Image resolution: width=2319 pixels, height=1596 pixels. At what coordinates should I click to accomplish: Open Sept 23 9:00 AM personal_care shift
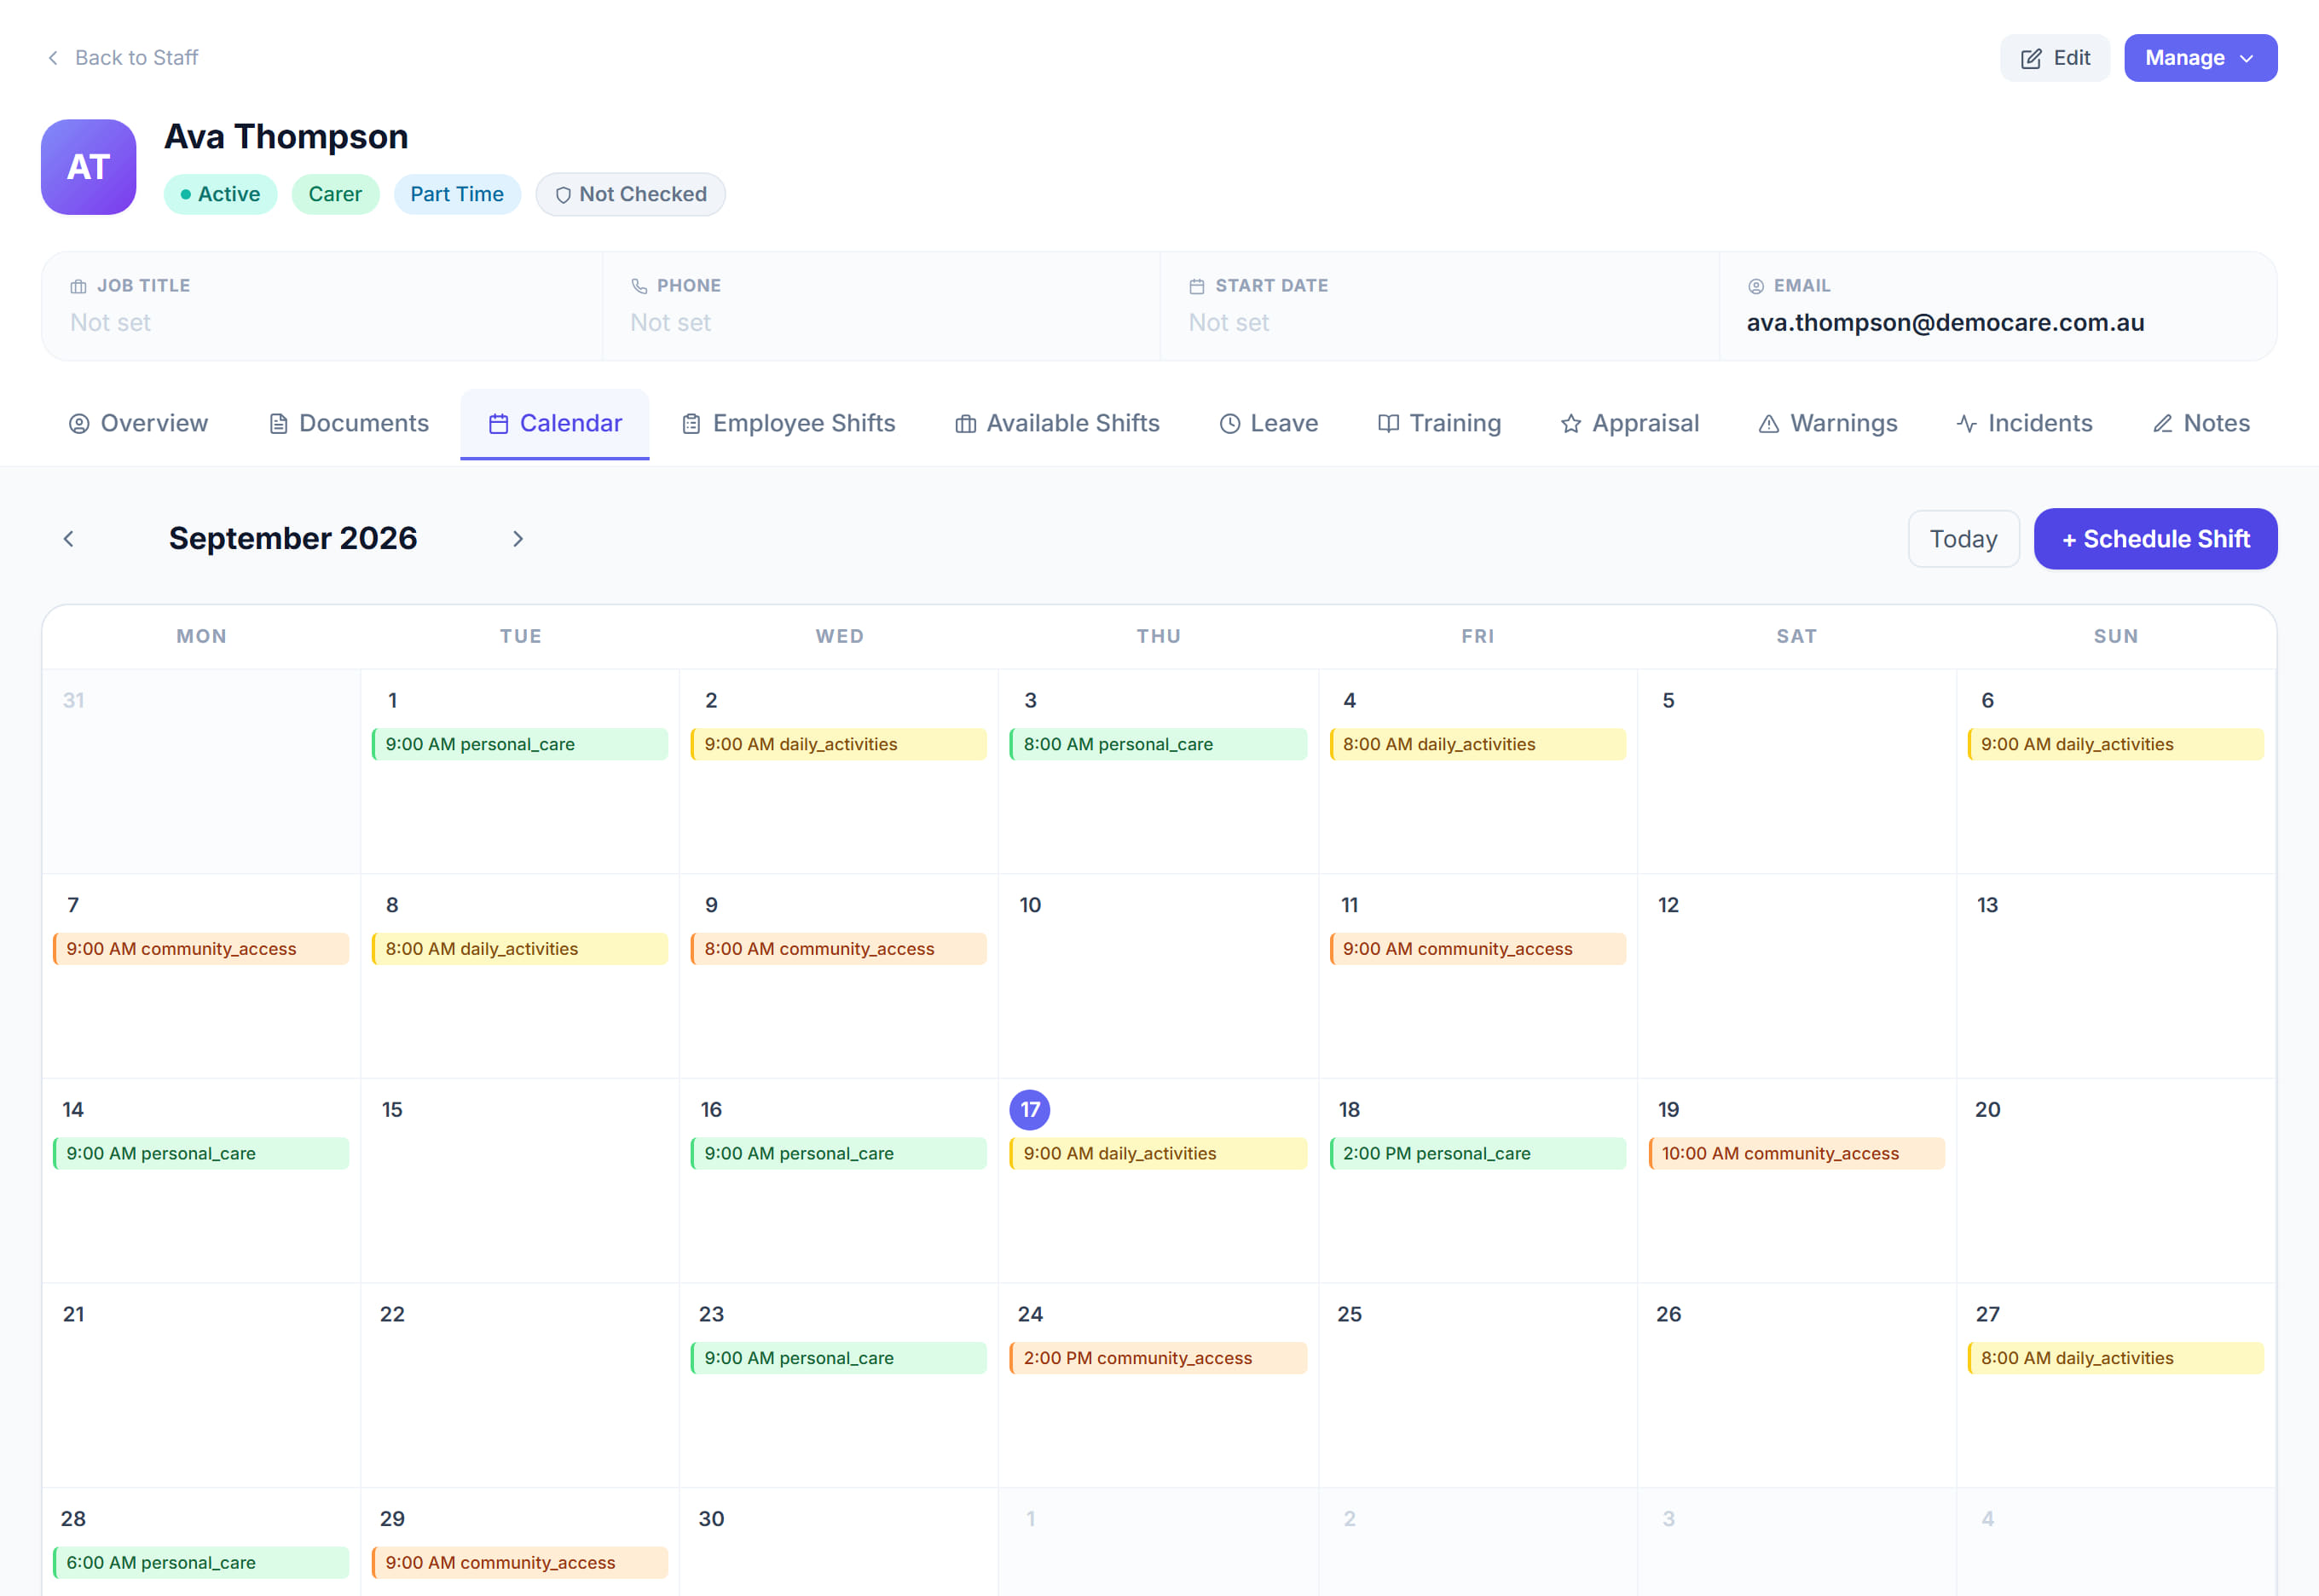click(838, 1358)
